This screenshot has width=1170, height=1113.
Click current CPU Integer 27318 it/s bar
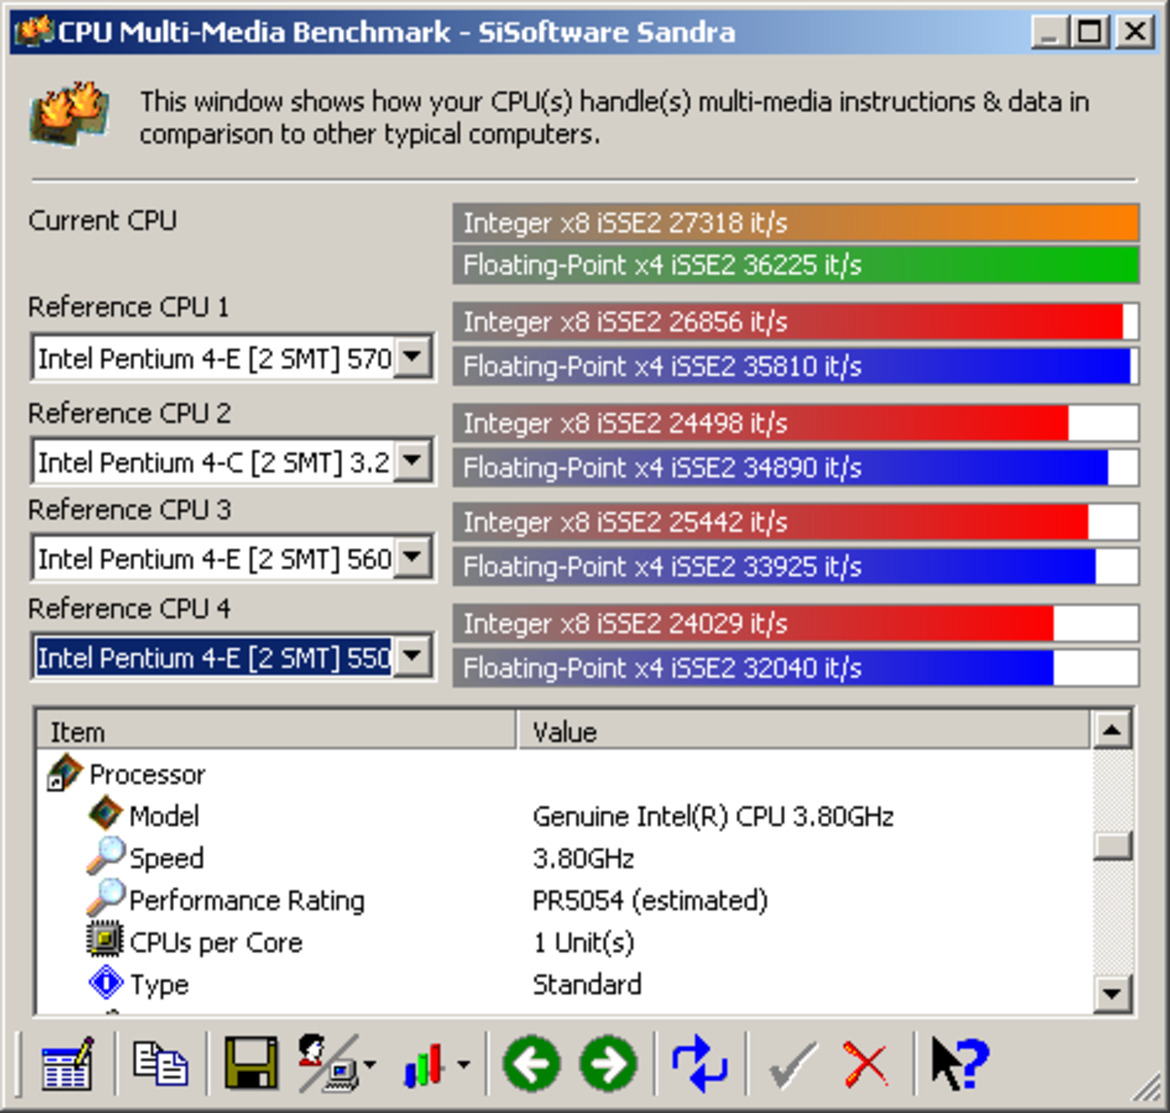795,222
